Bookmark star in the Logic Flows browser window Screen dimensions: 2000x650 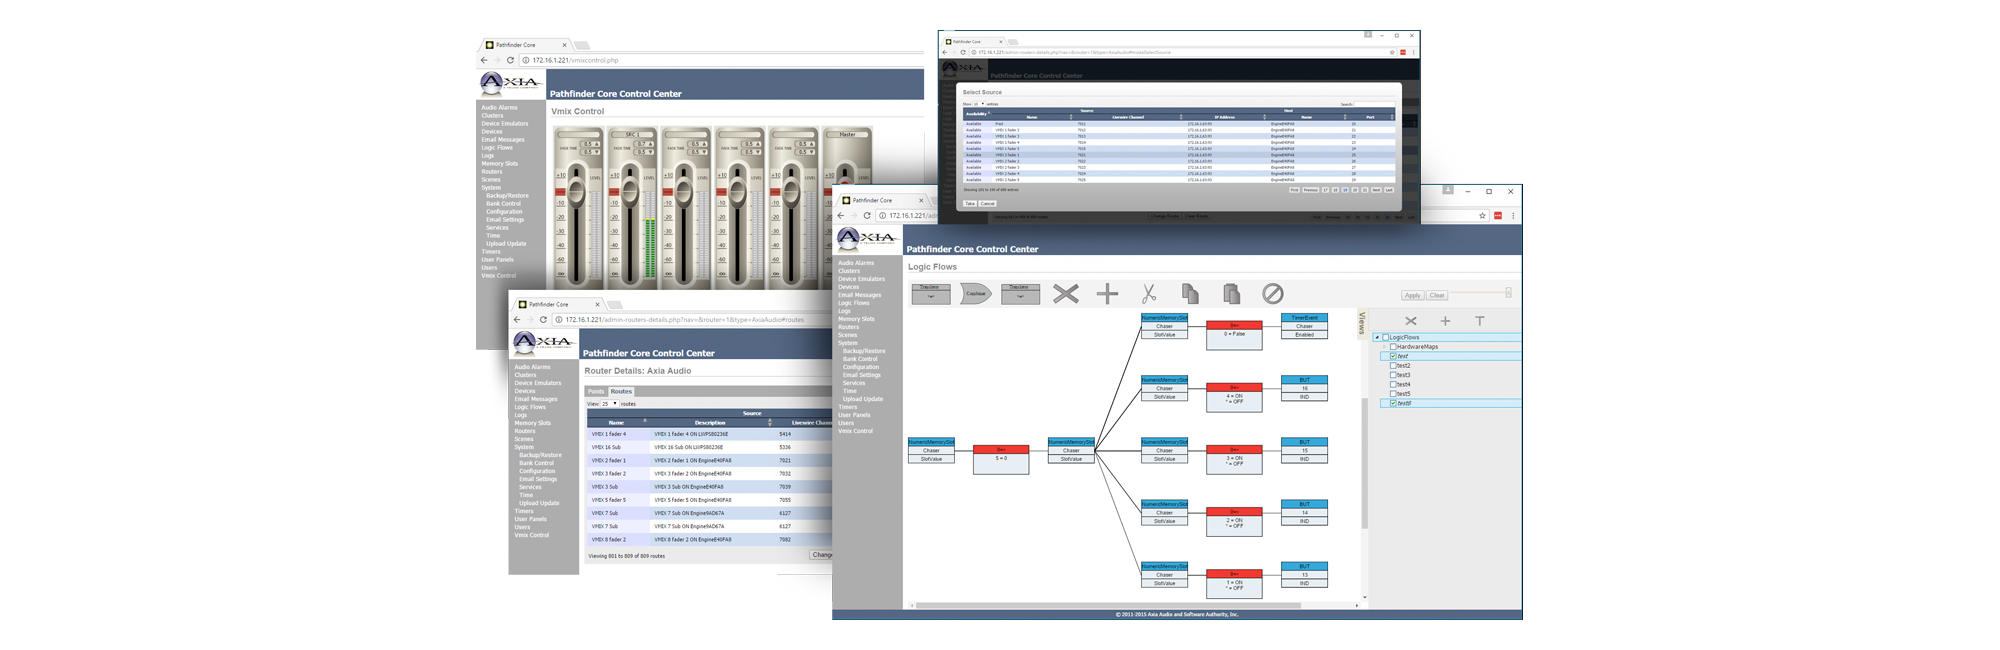pyautogui.click(x=1482, y=216)
